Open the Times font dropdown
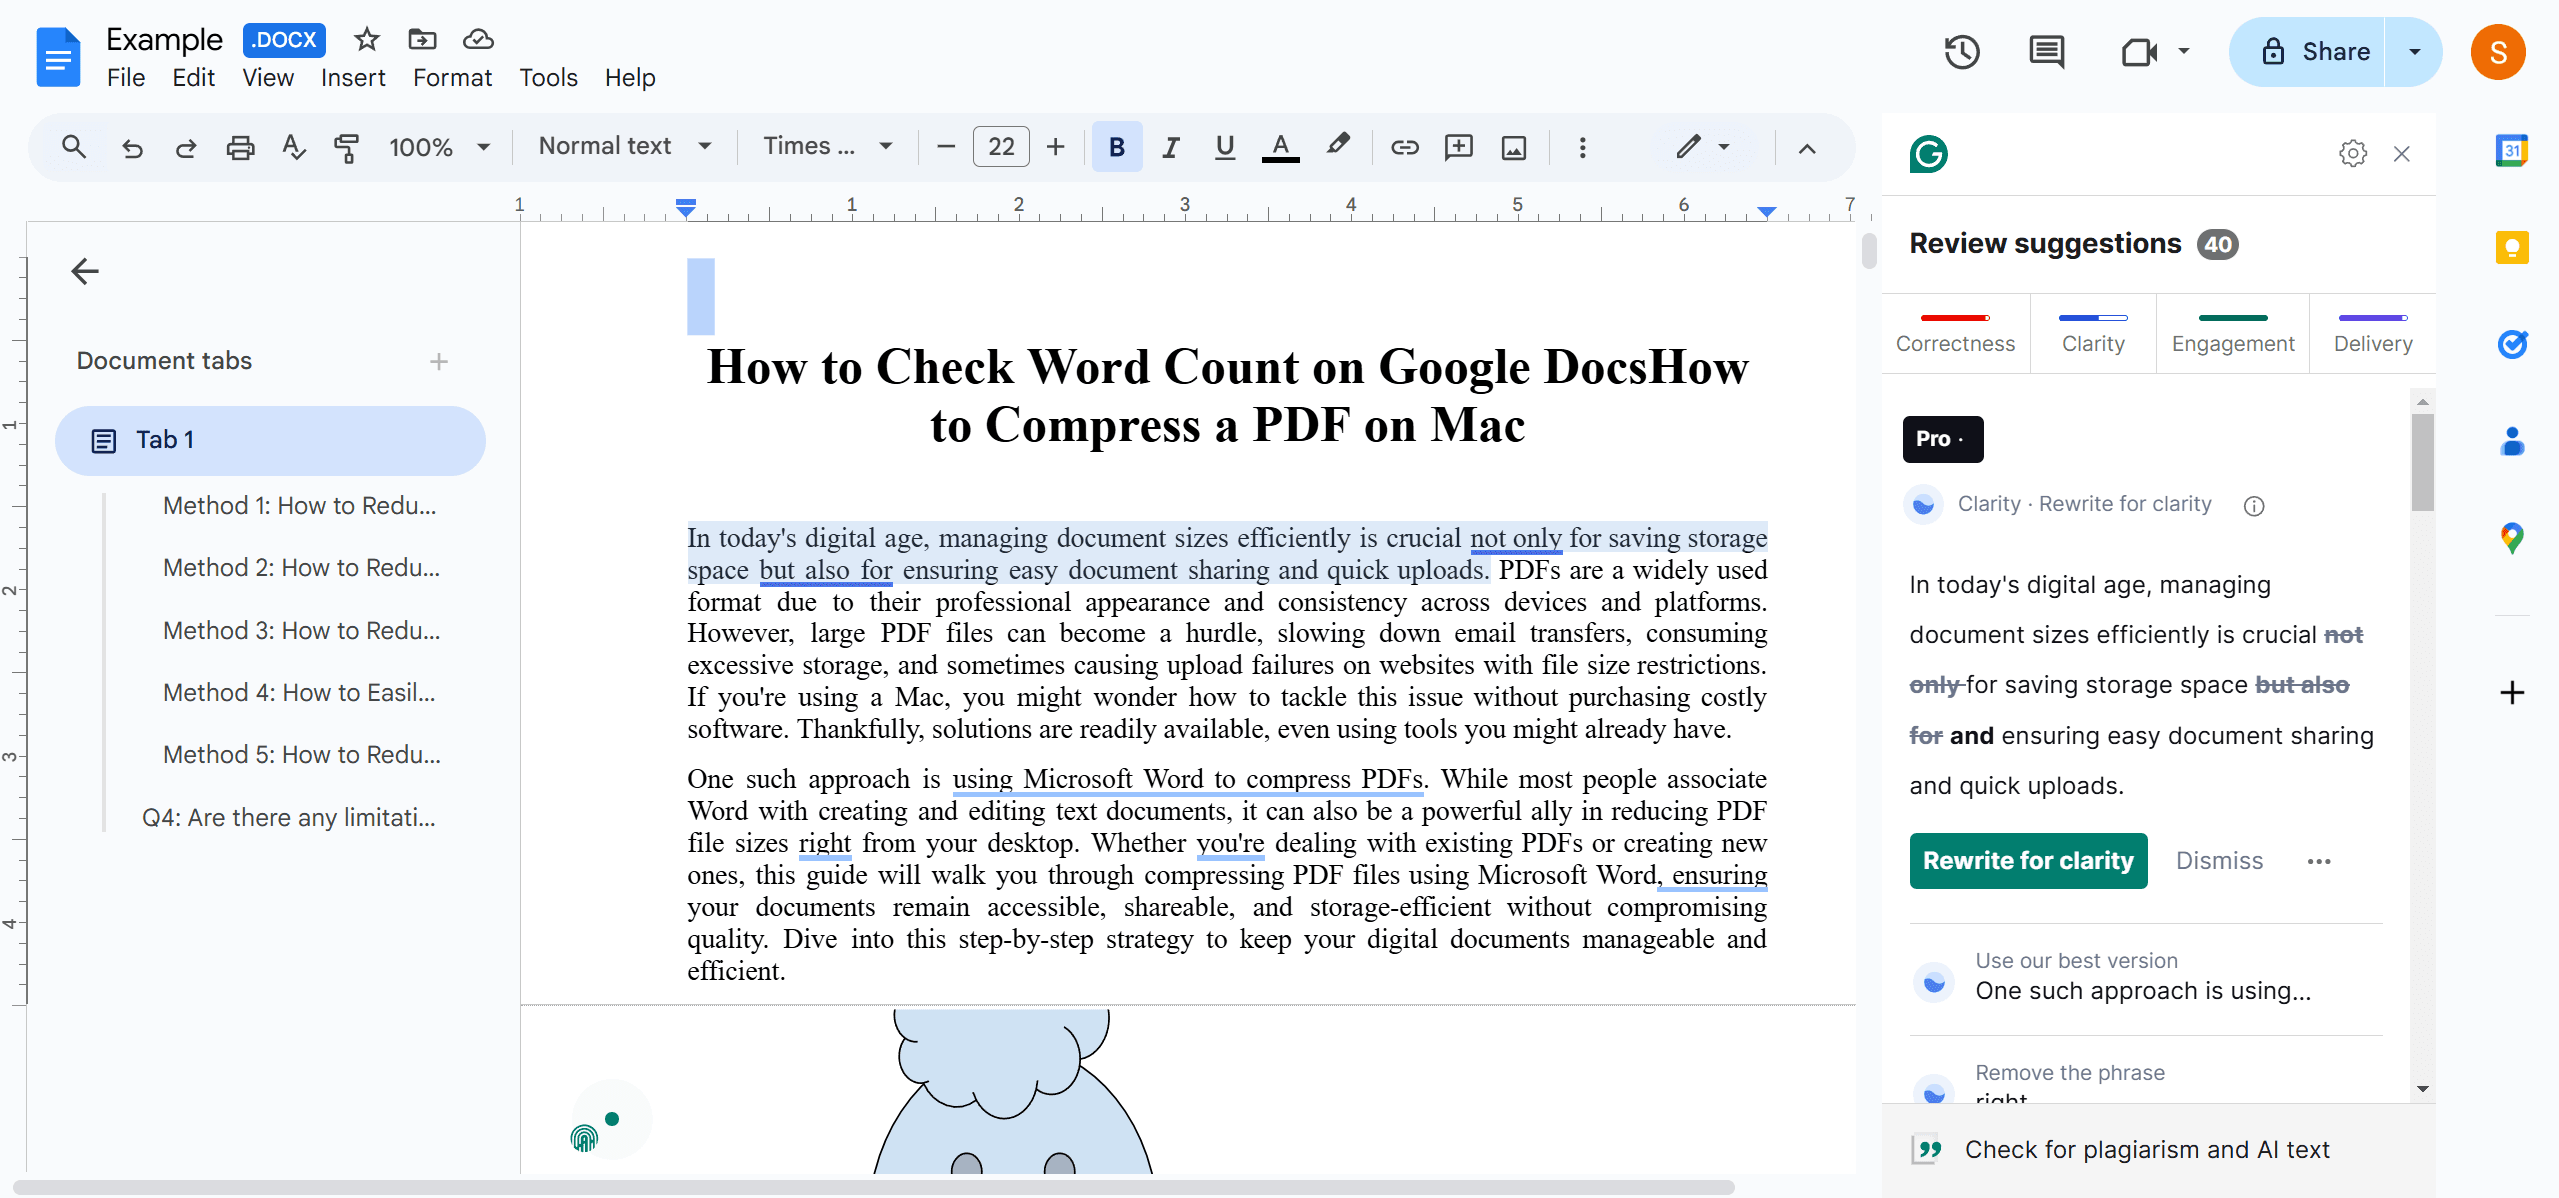The height and width of the screenshot is (1198, 2559). tap(828, 146)
